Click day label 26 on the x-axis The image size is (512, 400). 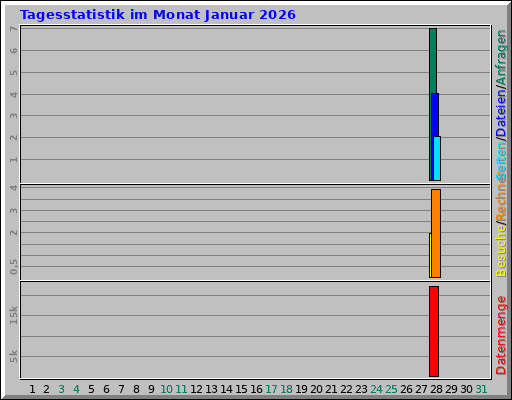point(406,389)
